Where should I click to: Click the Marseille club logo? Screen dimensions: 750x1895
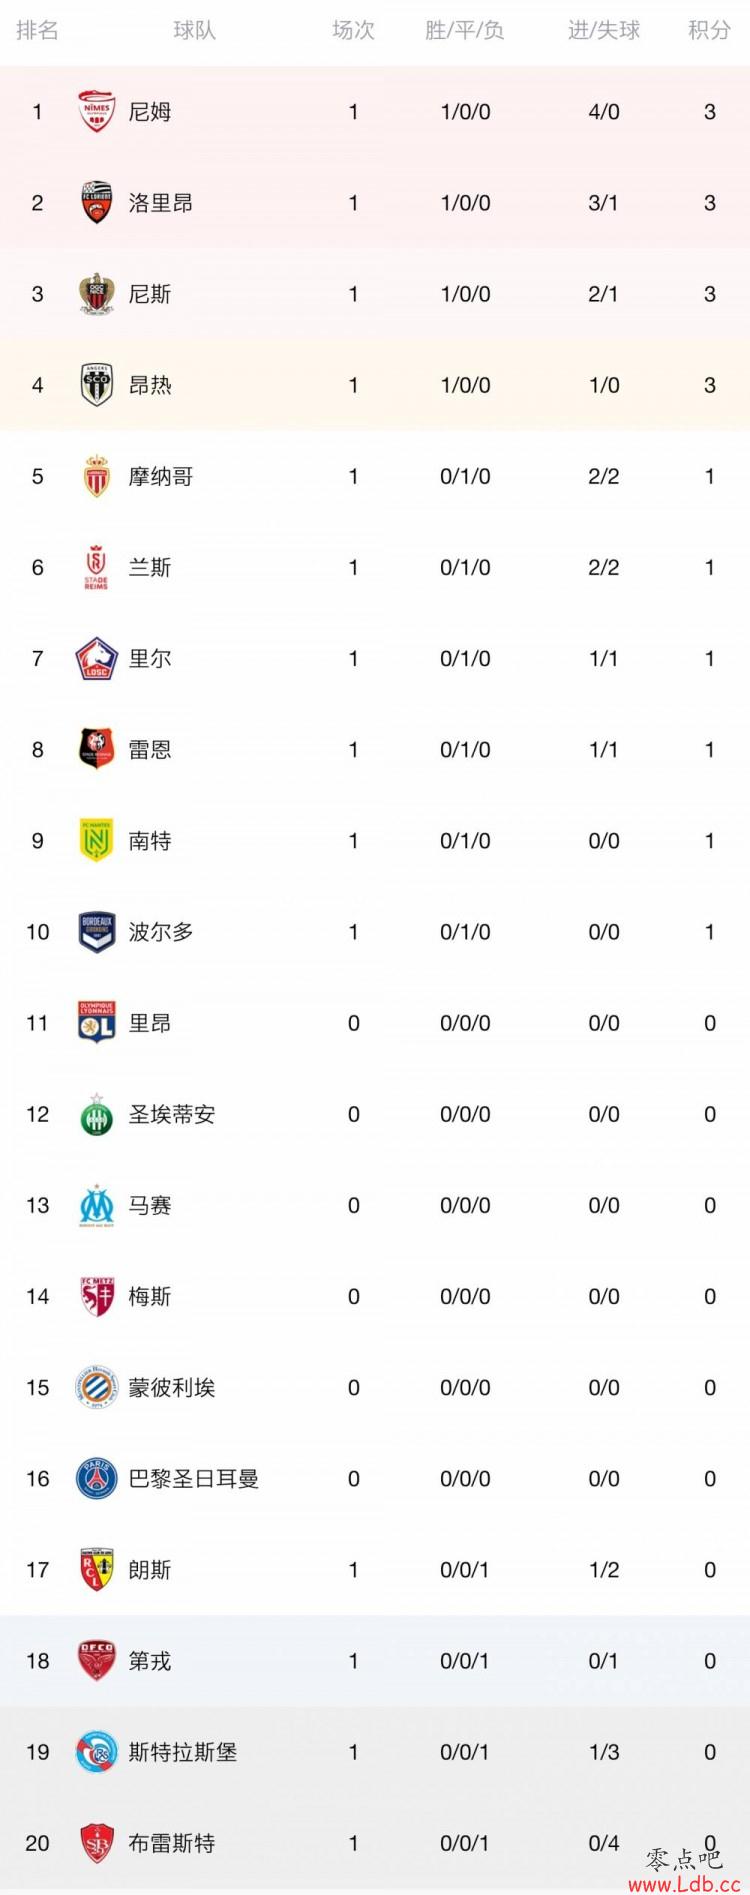[97, 1206]
